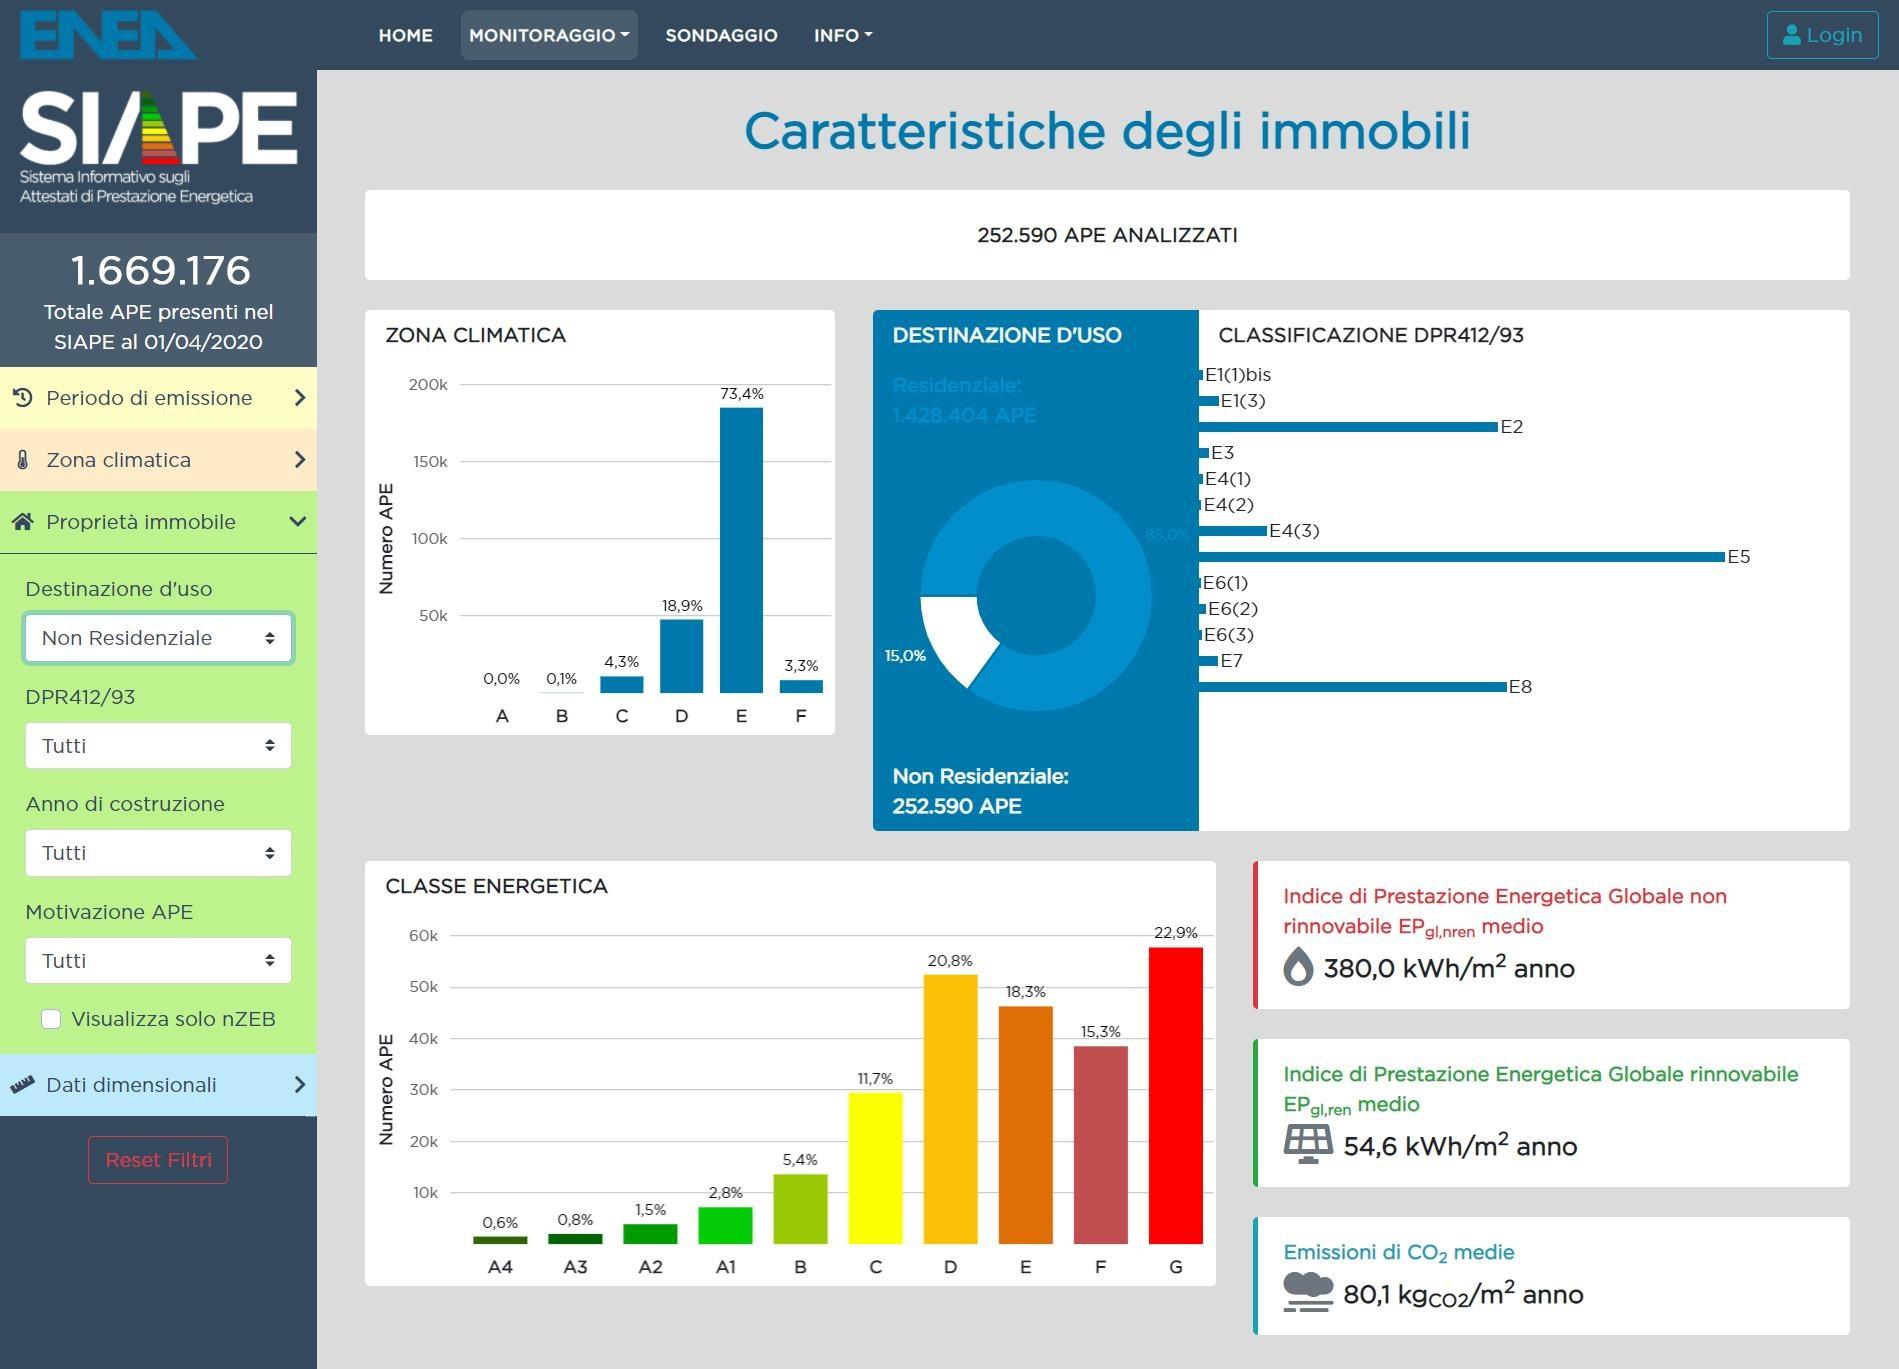
Task: Open the Motivazione APE dropdown
Action: [158, 961]
